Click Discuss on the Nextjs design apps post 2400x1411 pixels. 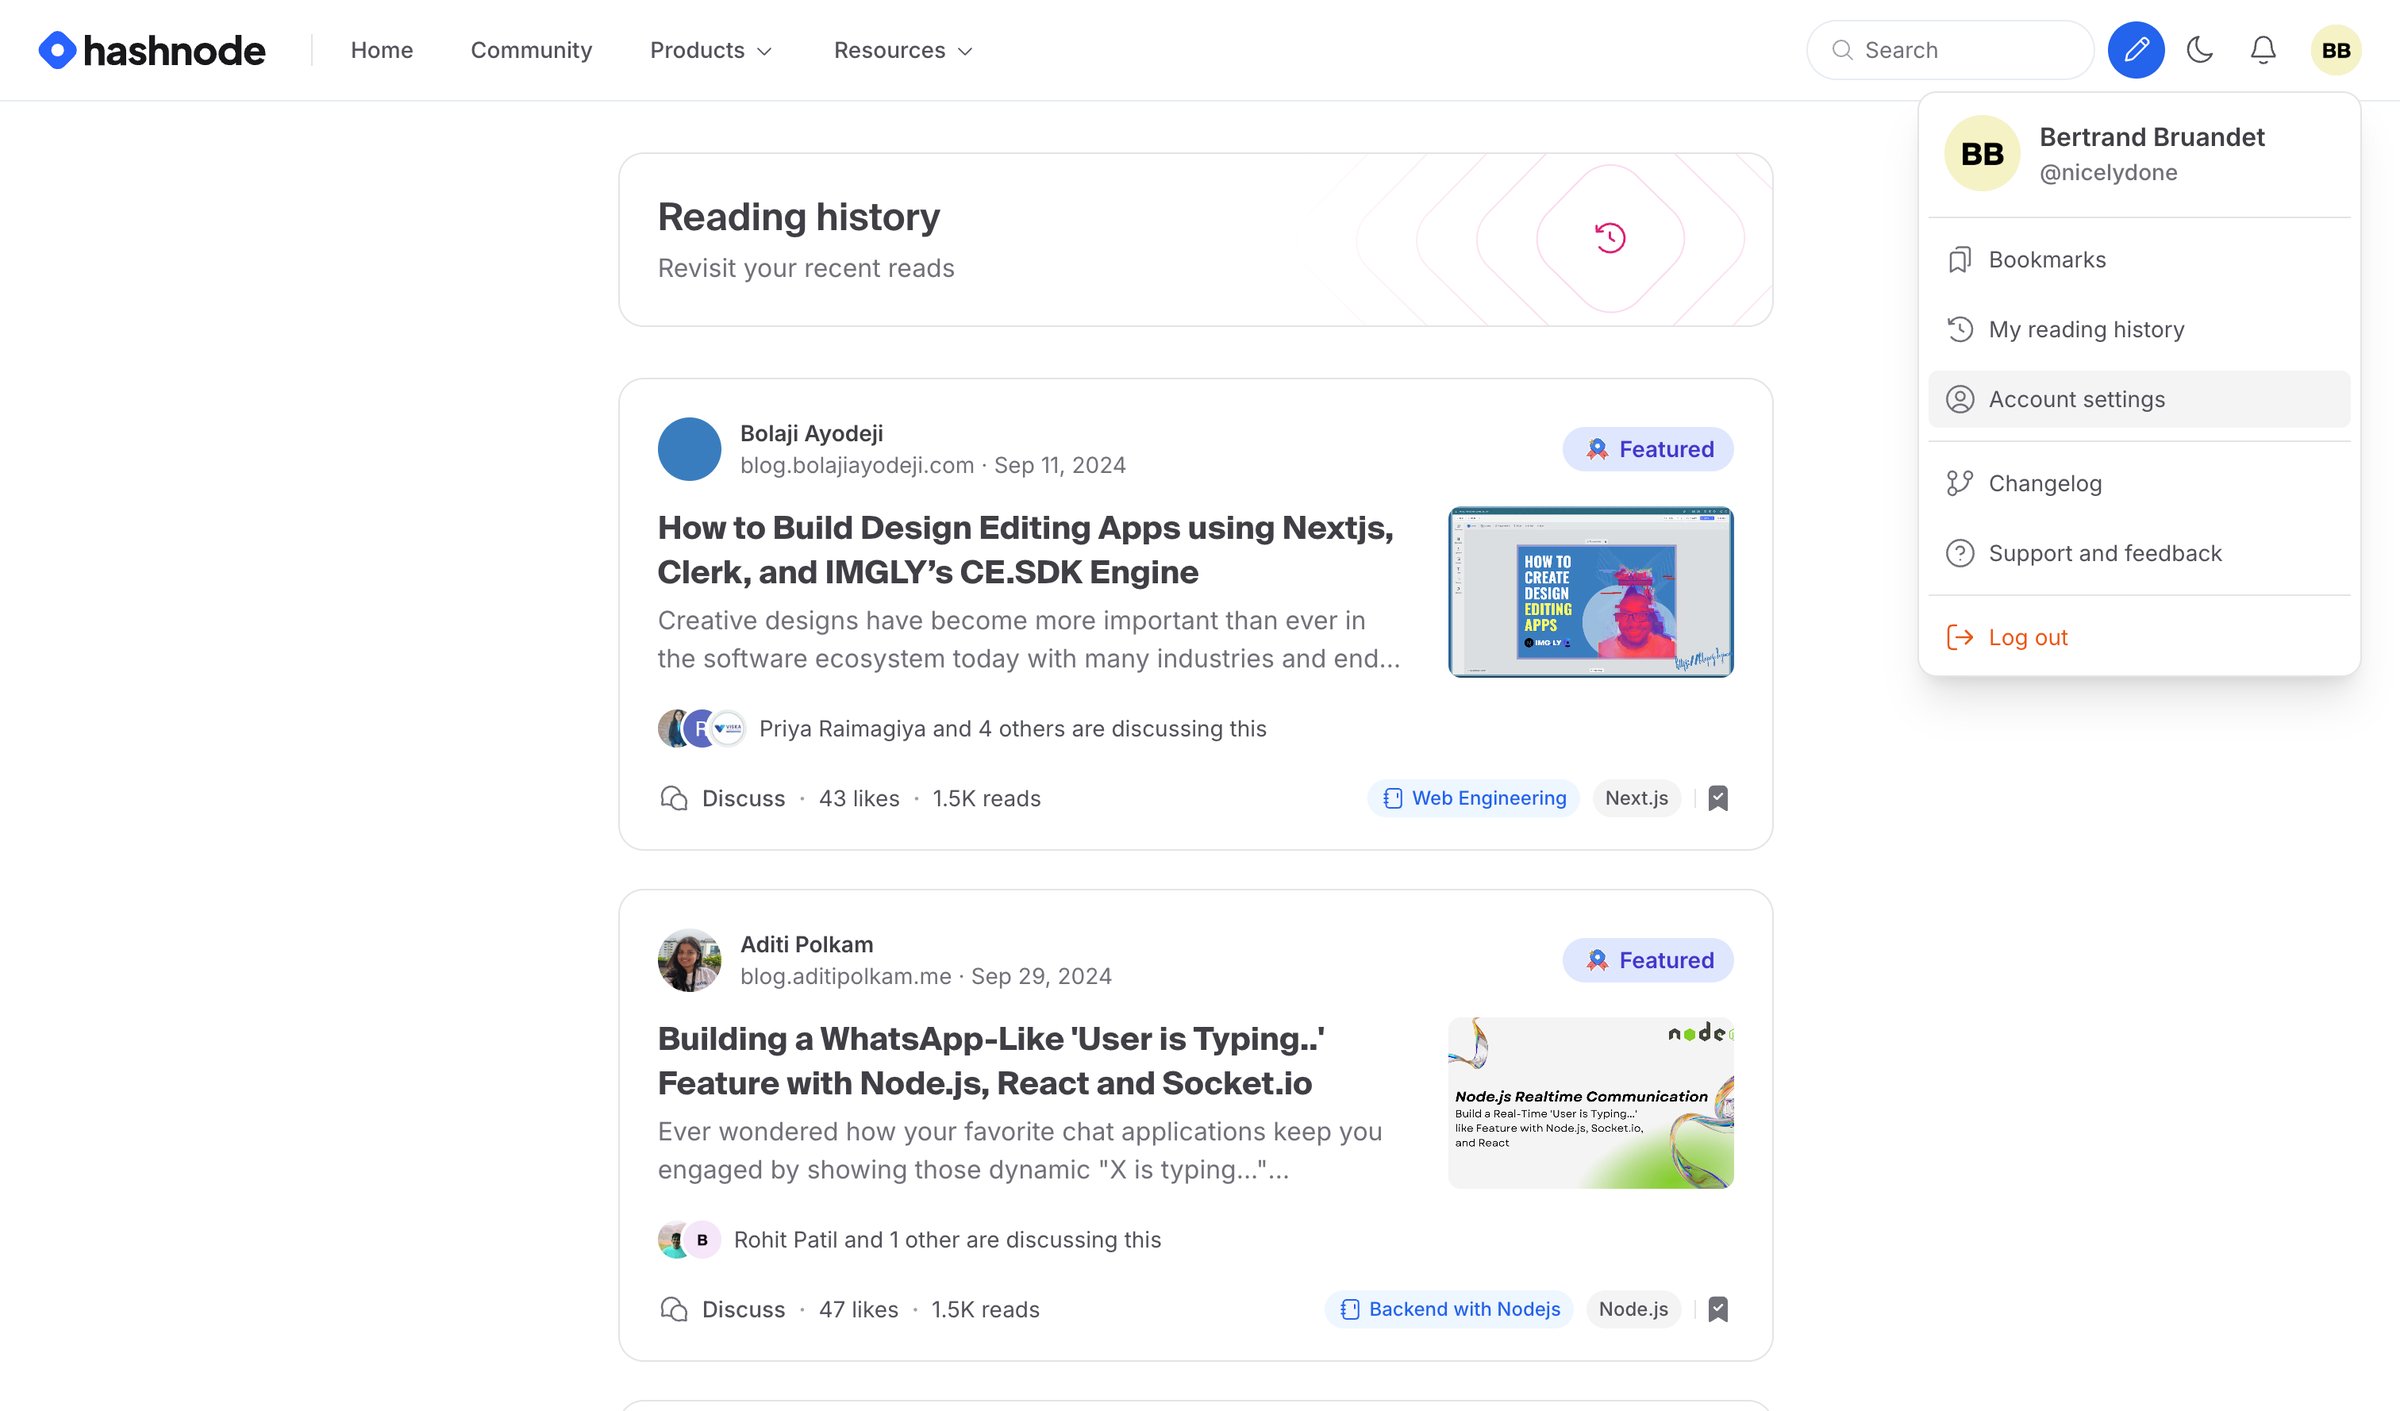pyautogui.click(x=723, y=799)
